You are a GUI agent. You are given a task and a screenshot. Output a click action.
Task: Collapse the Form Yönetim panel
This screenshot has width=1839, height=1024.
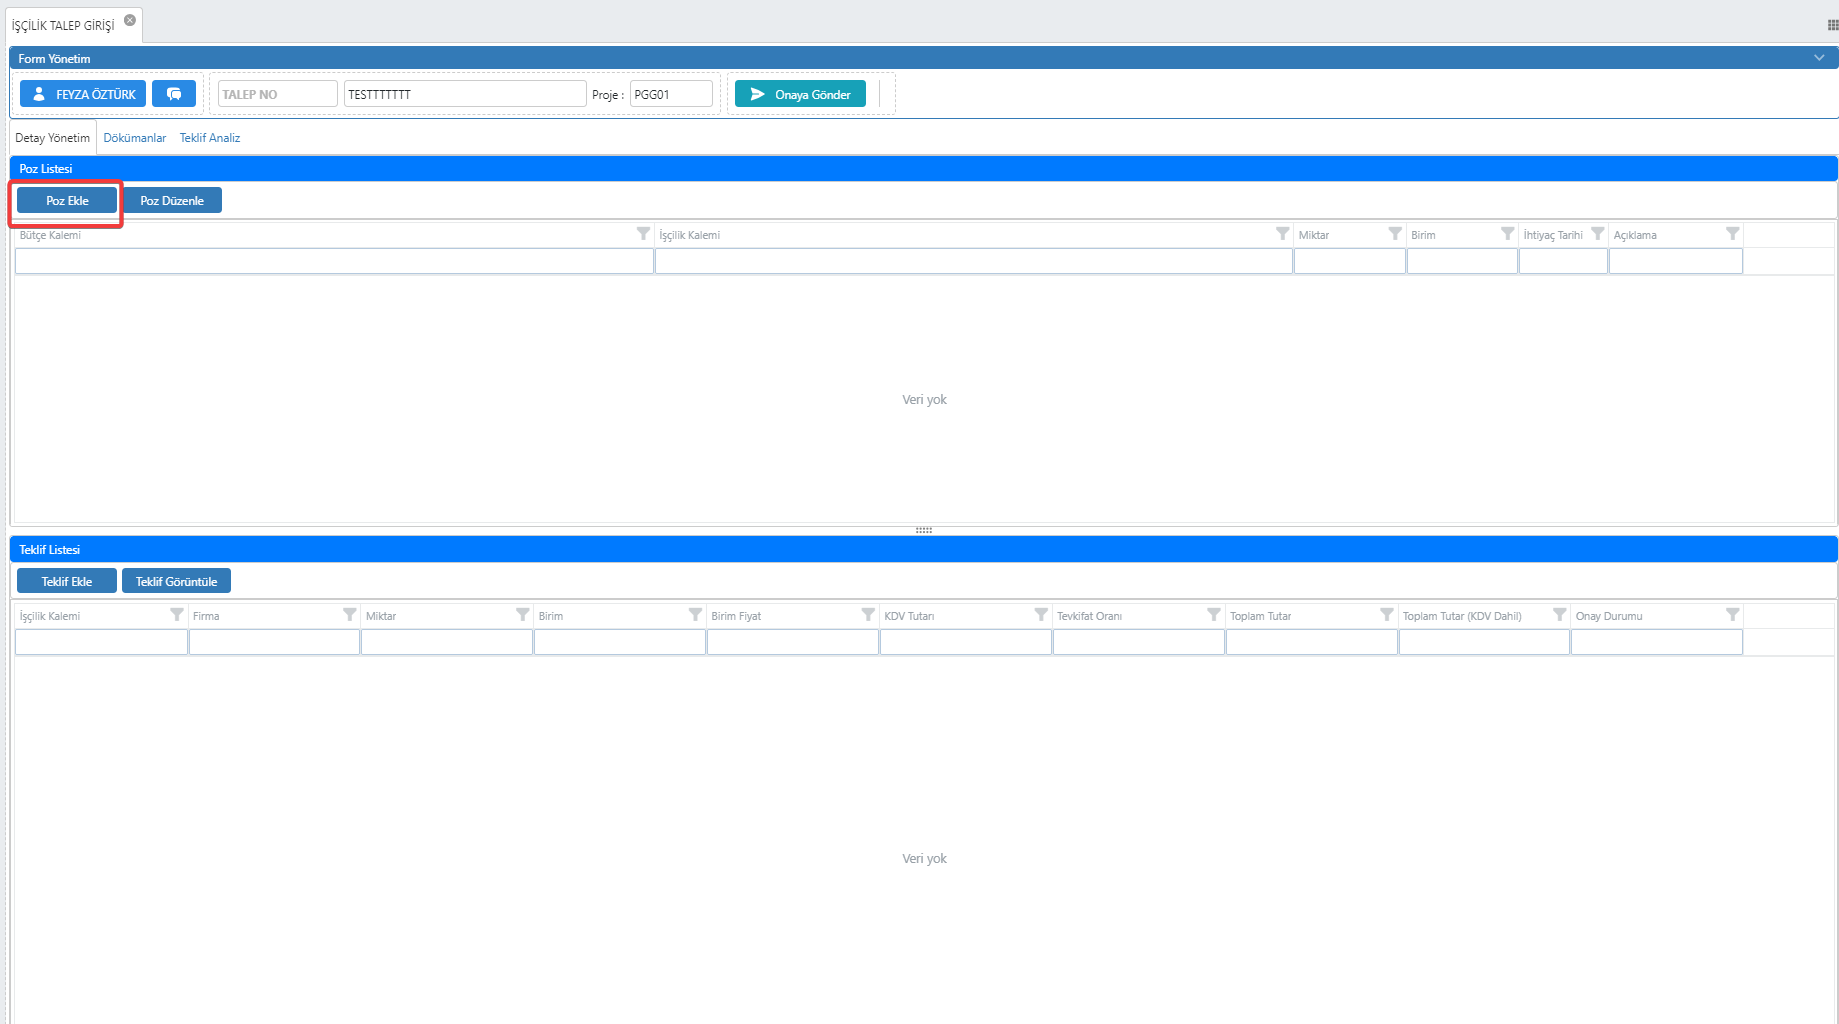(1819, 58)
